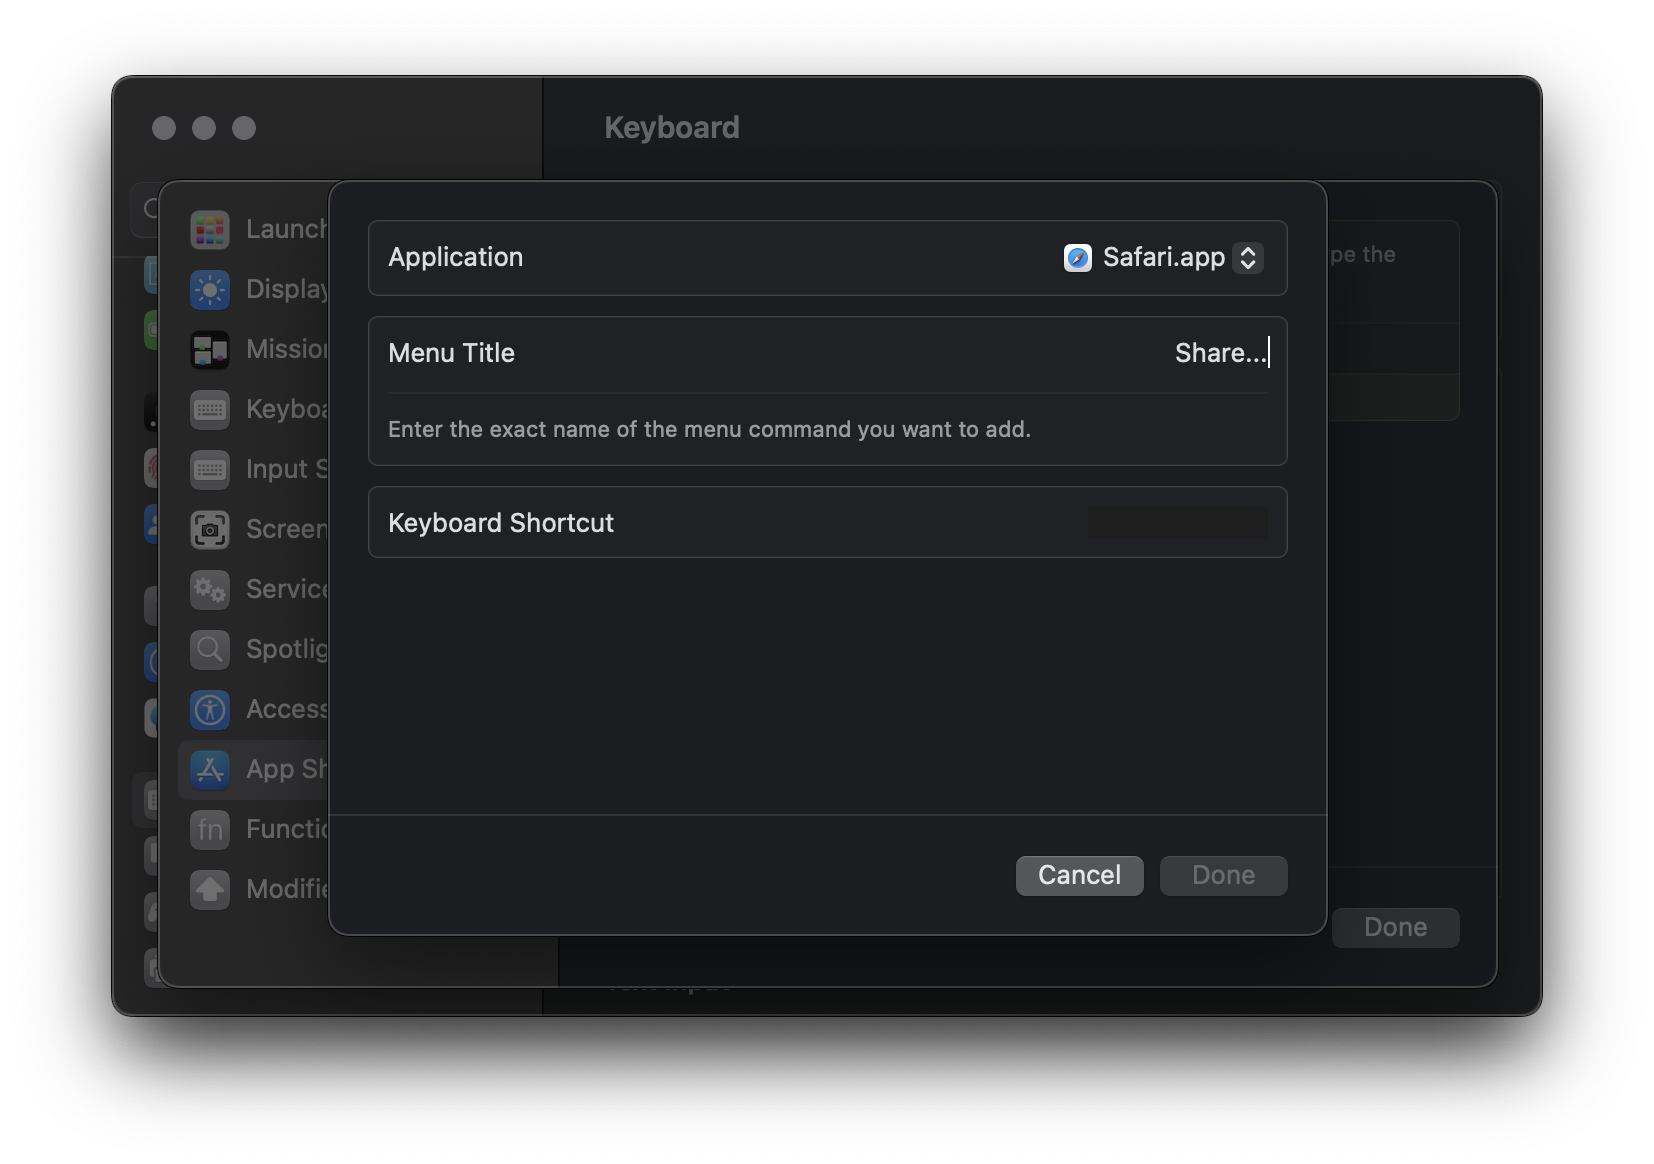Click the search field icon in settings sidebar
The height and width of the screenshot is (1164, 1654).
pyautogui.click(x=151, y=208)
